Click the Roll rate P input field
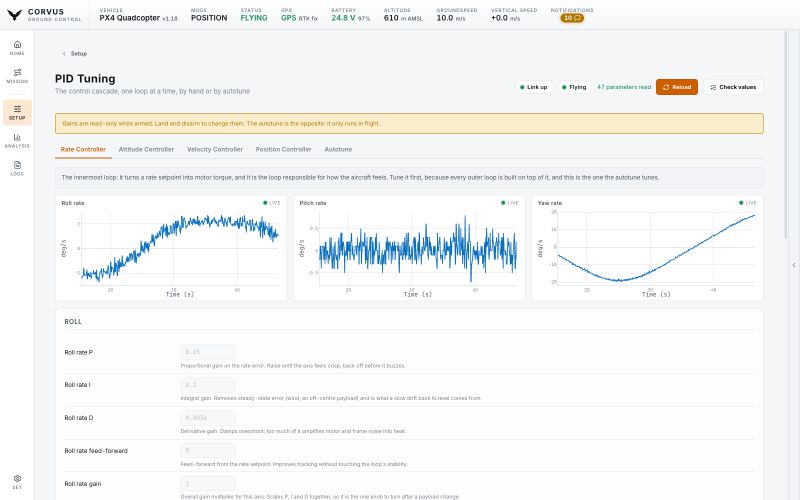800x500 pixels. coord(208,352)
